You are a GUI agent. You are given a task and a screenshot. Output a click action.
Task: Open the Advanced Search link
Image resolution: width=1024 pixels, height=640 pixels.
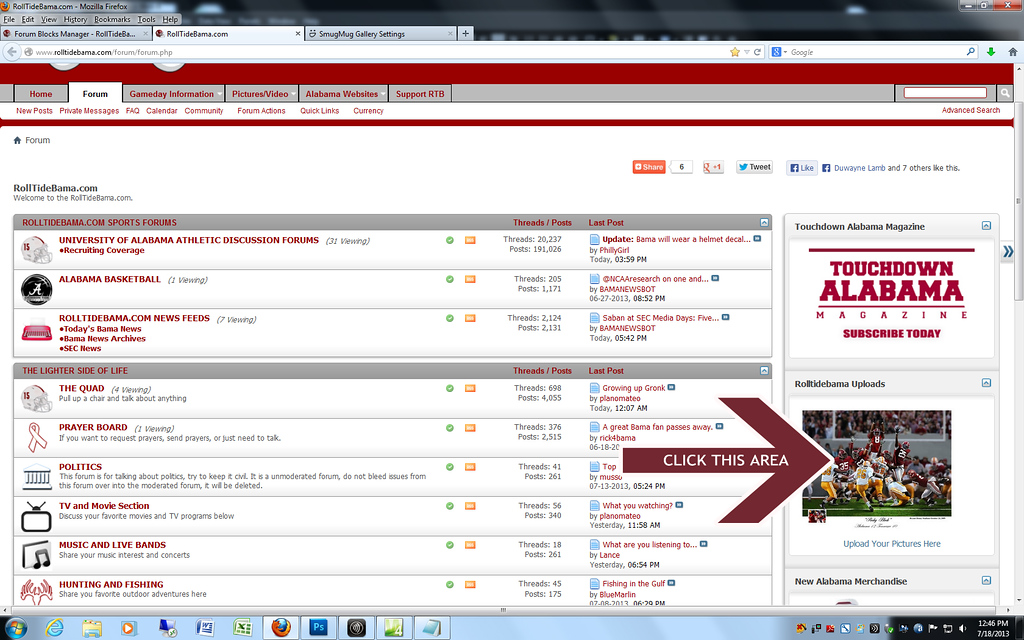(970, 110)
